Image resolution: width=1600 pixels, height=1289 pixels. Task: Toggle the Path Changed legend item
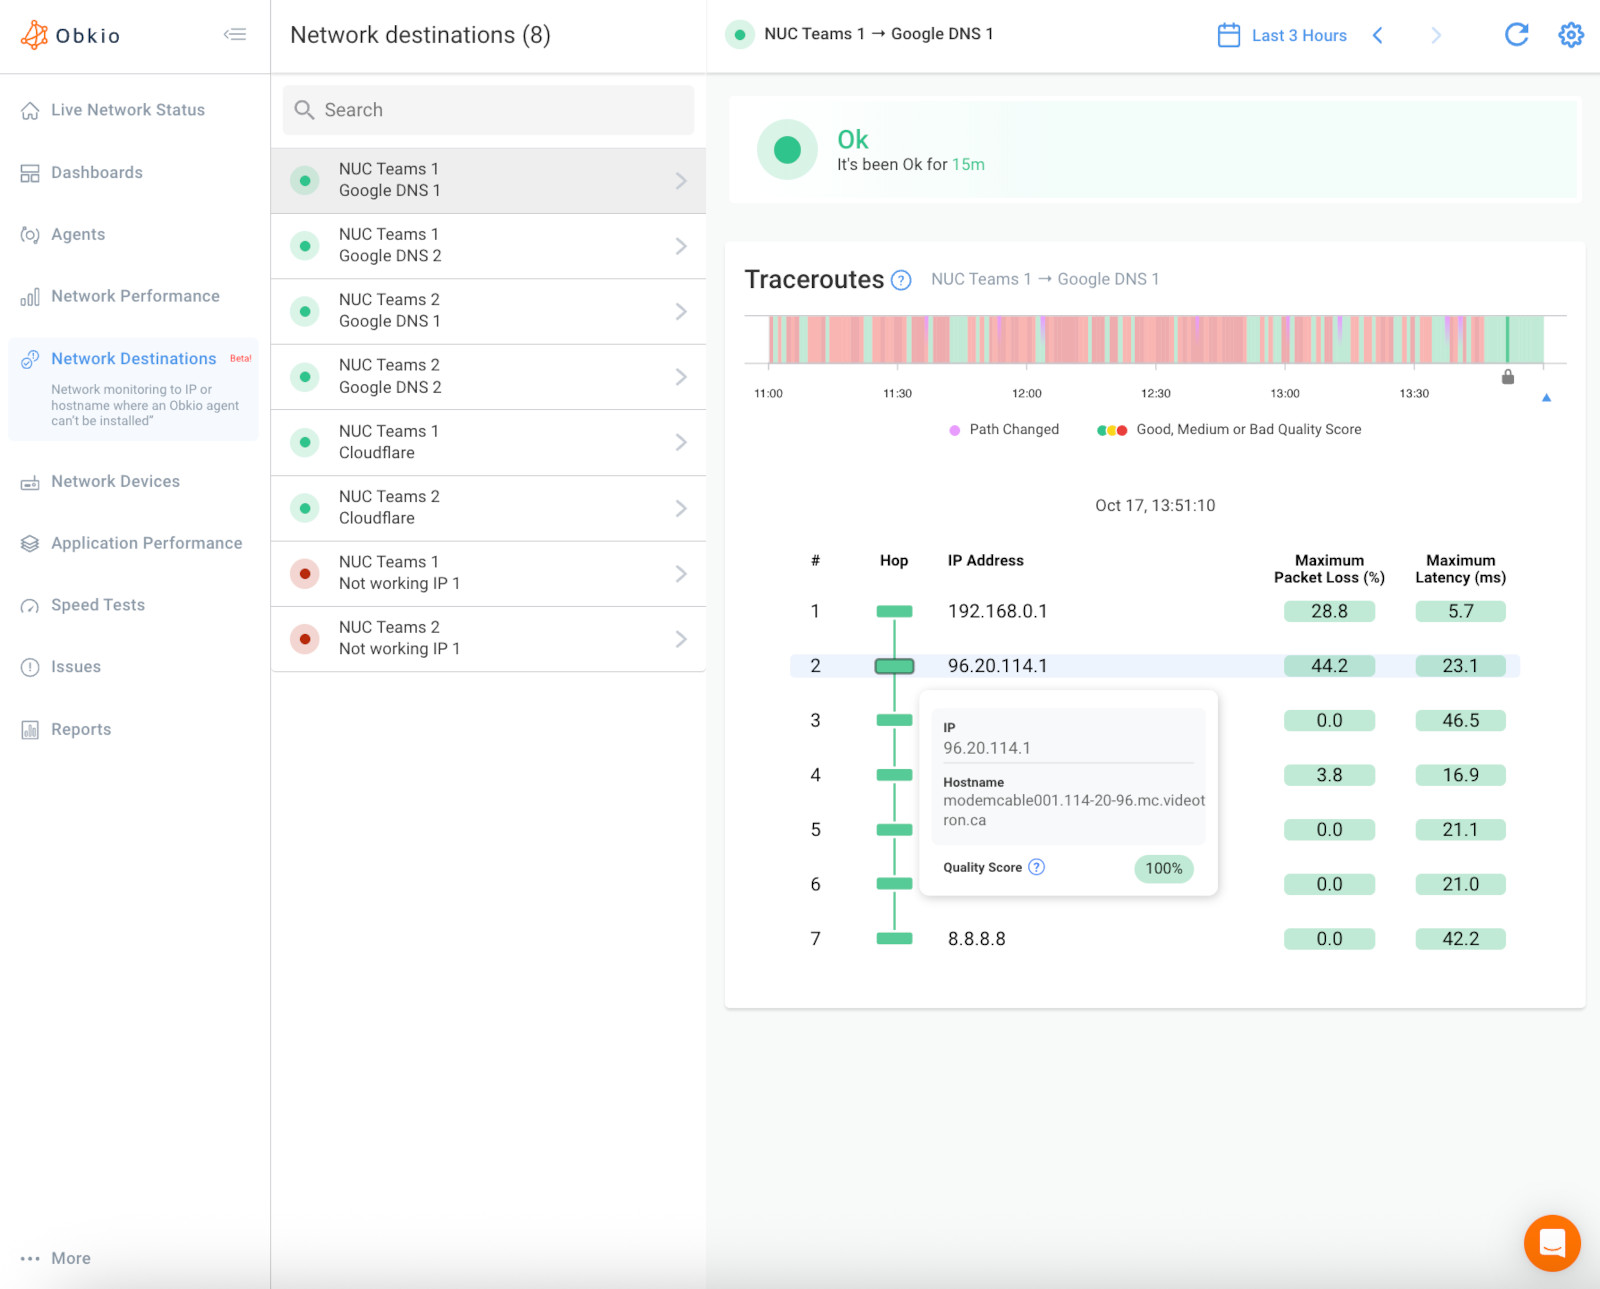point(1004,429)
